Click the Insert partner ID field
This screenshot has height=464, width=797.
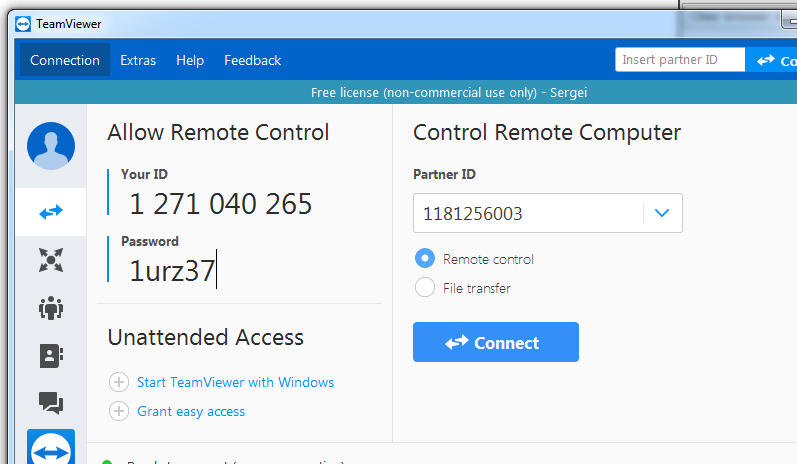pos(680,60)
